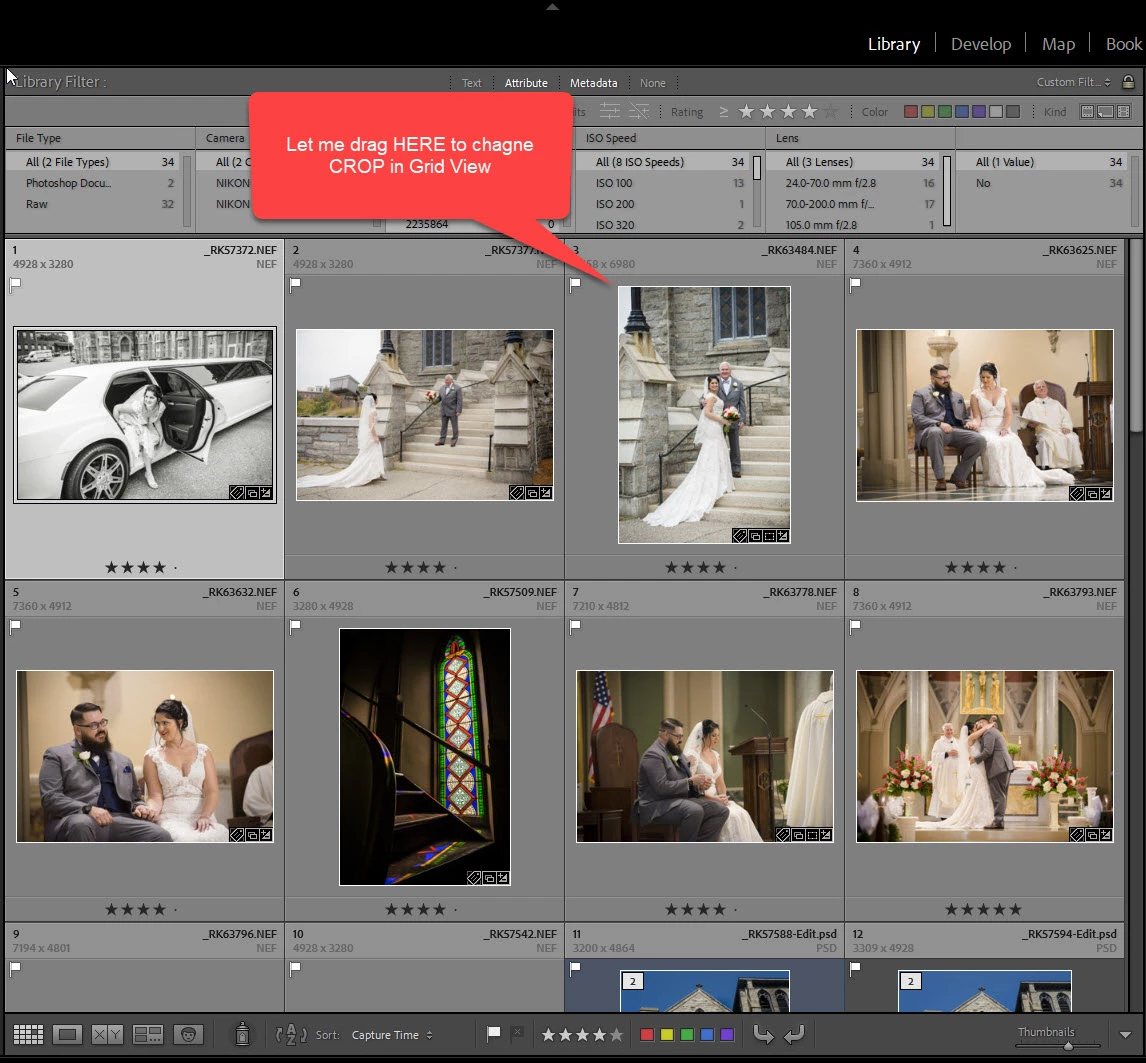1146x1063 pixels.
Task: Click keyword badge on _RK57509 thumbnail
Action: (x=474, y=877)
